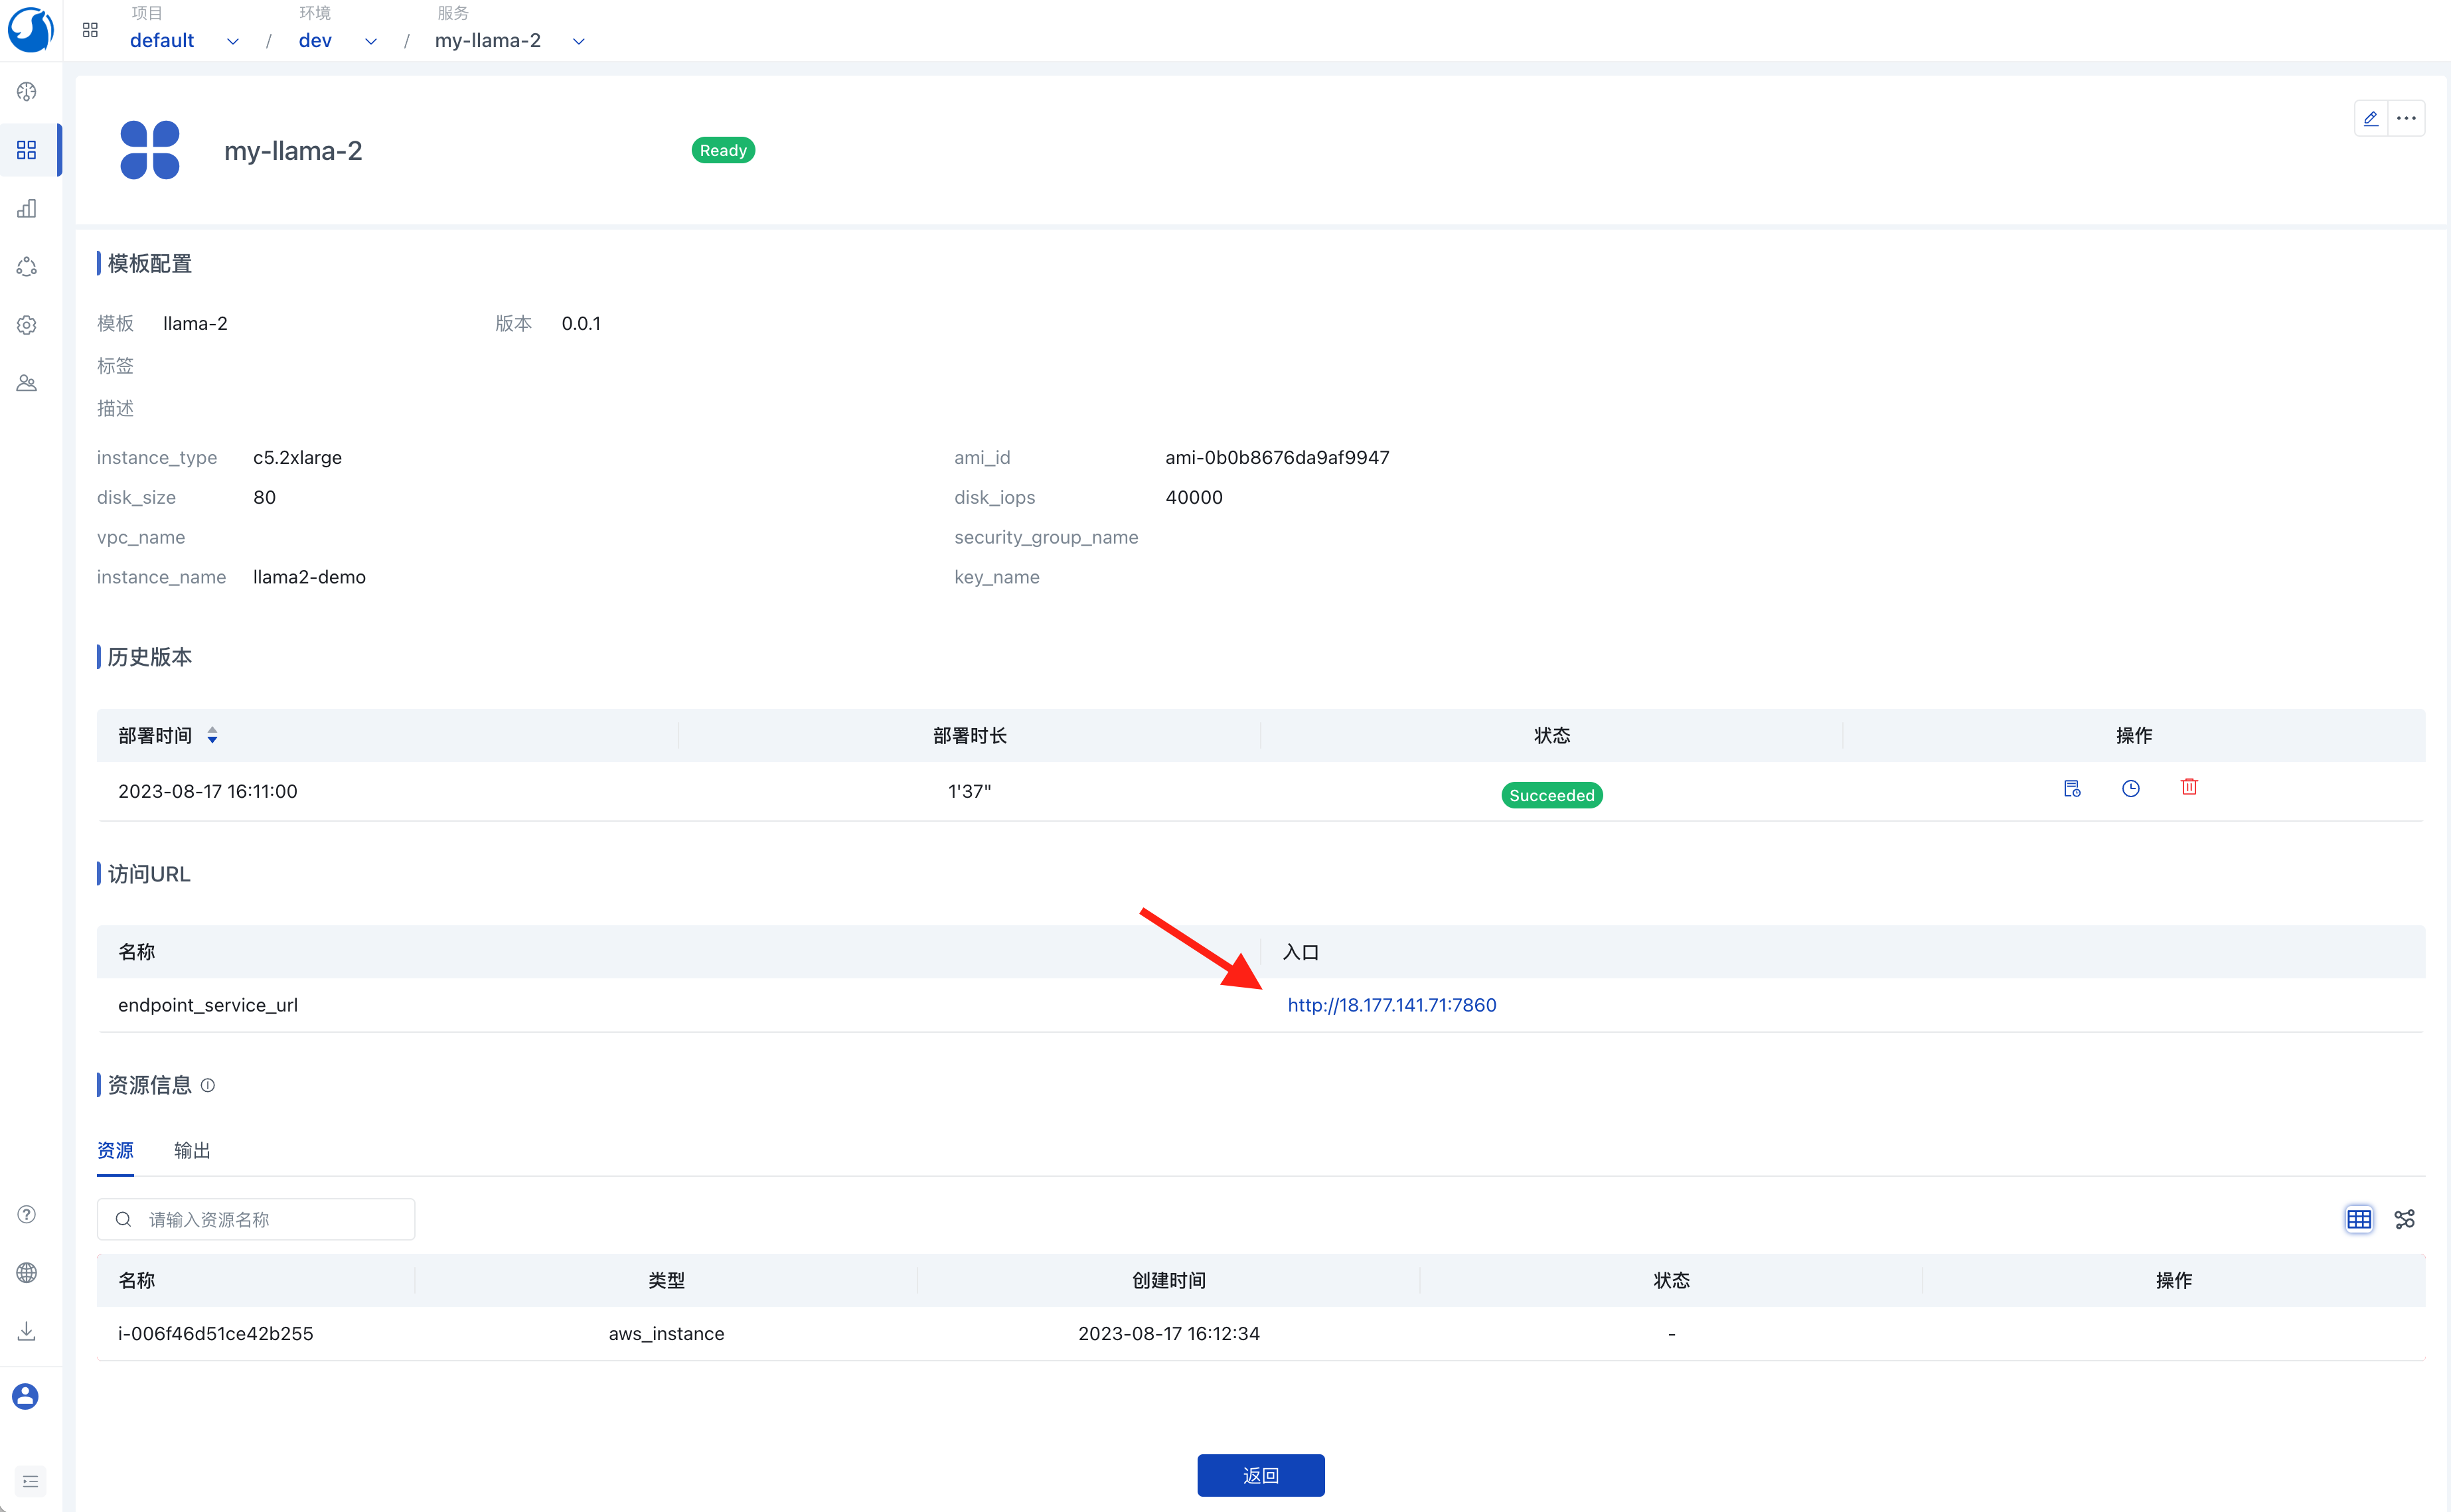This screenshot has height=1512, width=2451.
Task: Click the 80 disk_size value
Action: [264, 497]
